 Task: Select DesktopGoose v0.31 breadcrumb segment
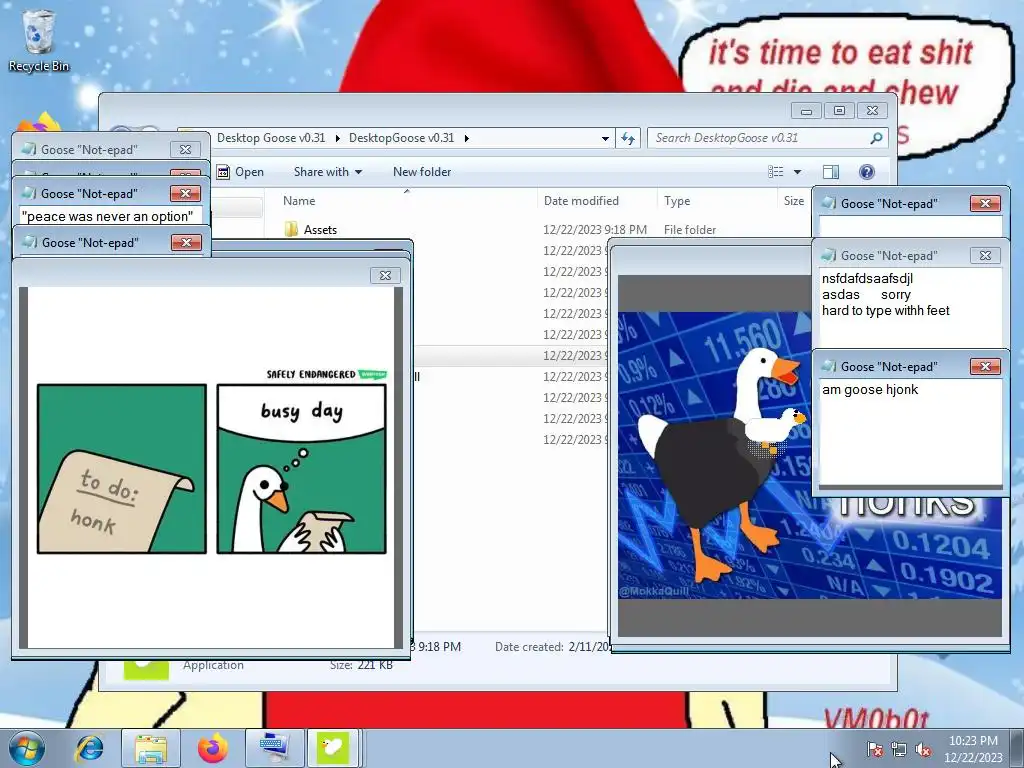(x=401, y=138)
